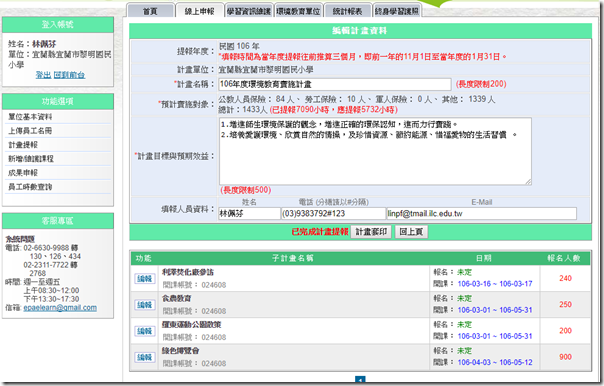This screenshot has width=604, height=386.
Task: Open 單位基本資料 in the function menu
Action: (x=30, y=117)
